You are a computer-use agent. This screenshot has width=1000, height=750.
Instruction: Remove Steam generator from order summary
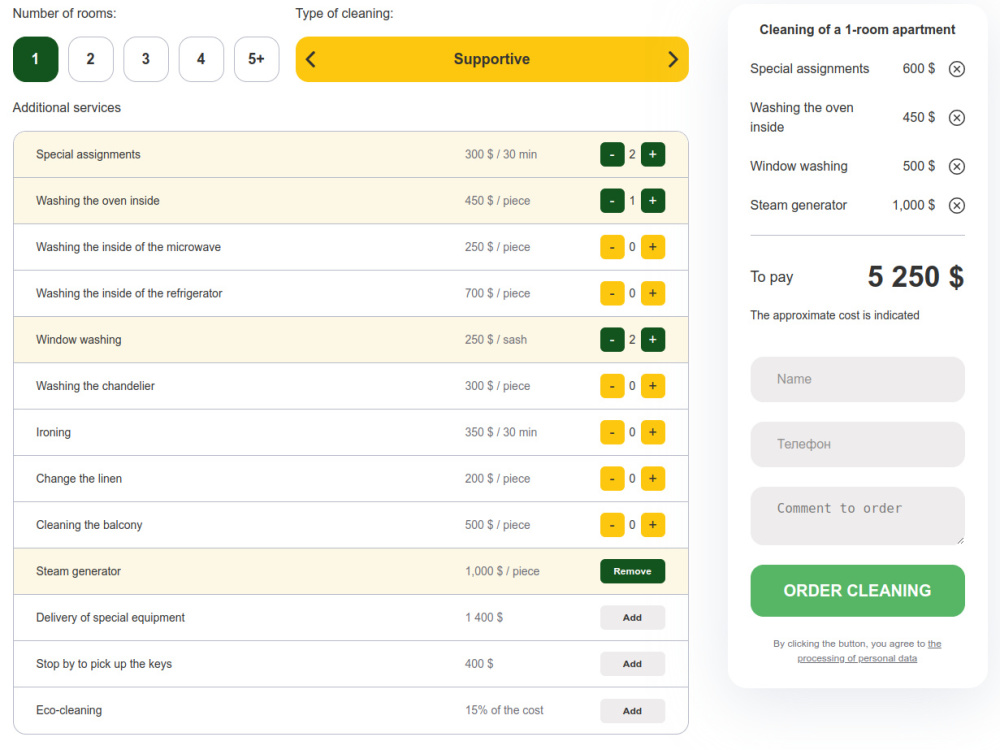[956, 205]
